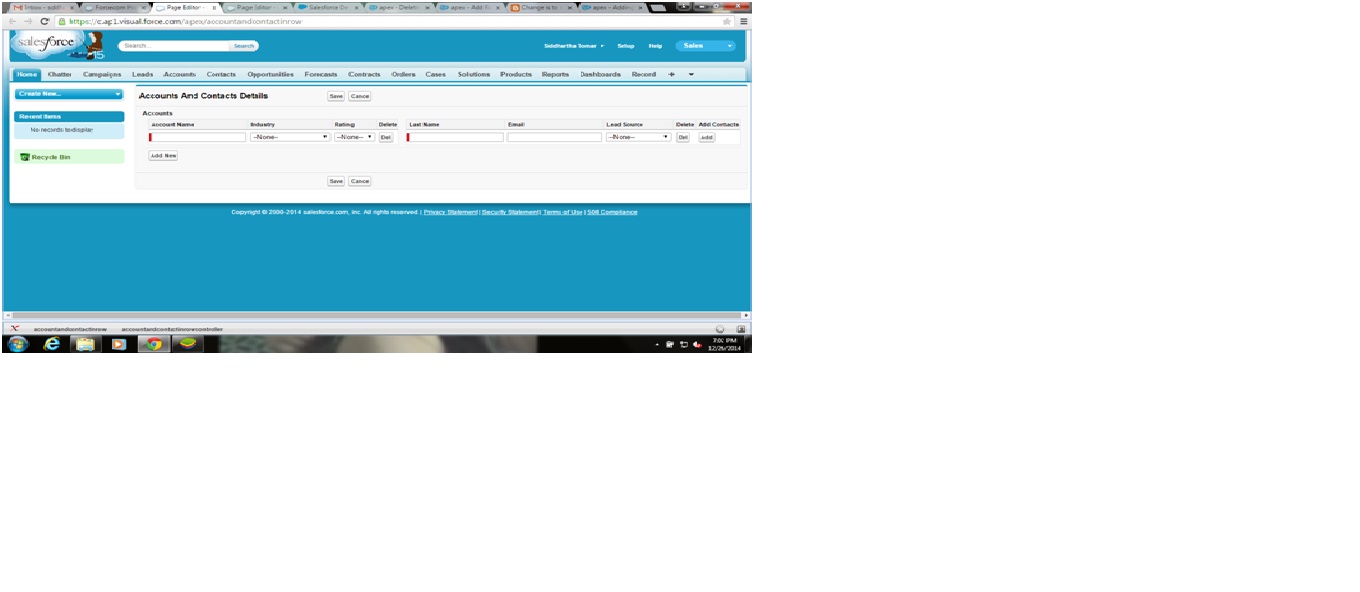Open the Windows Start menu
Viewport: 1360px width, 592px height.
(18, 344)
